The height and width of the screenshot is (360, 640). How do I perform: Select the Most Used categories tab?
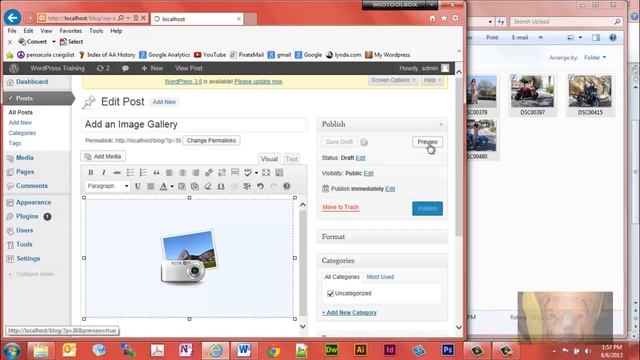[380, 277]
